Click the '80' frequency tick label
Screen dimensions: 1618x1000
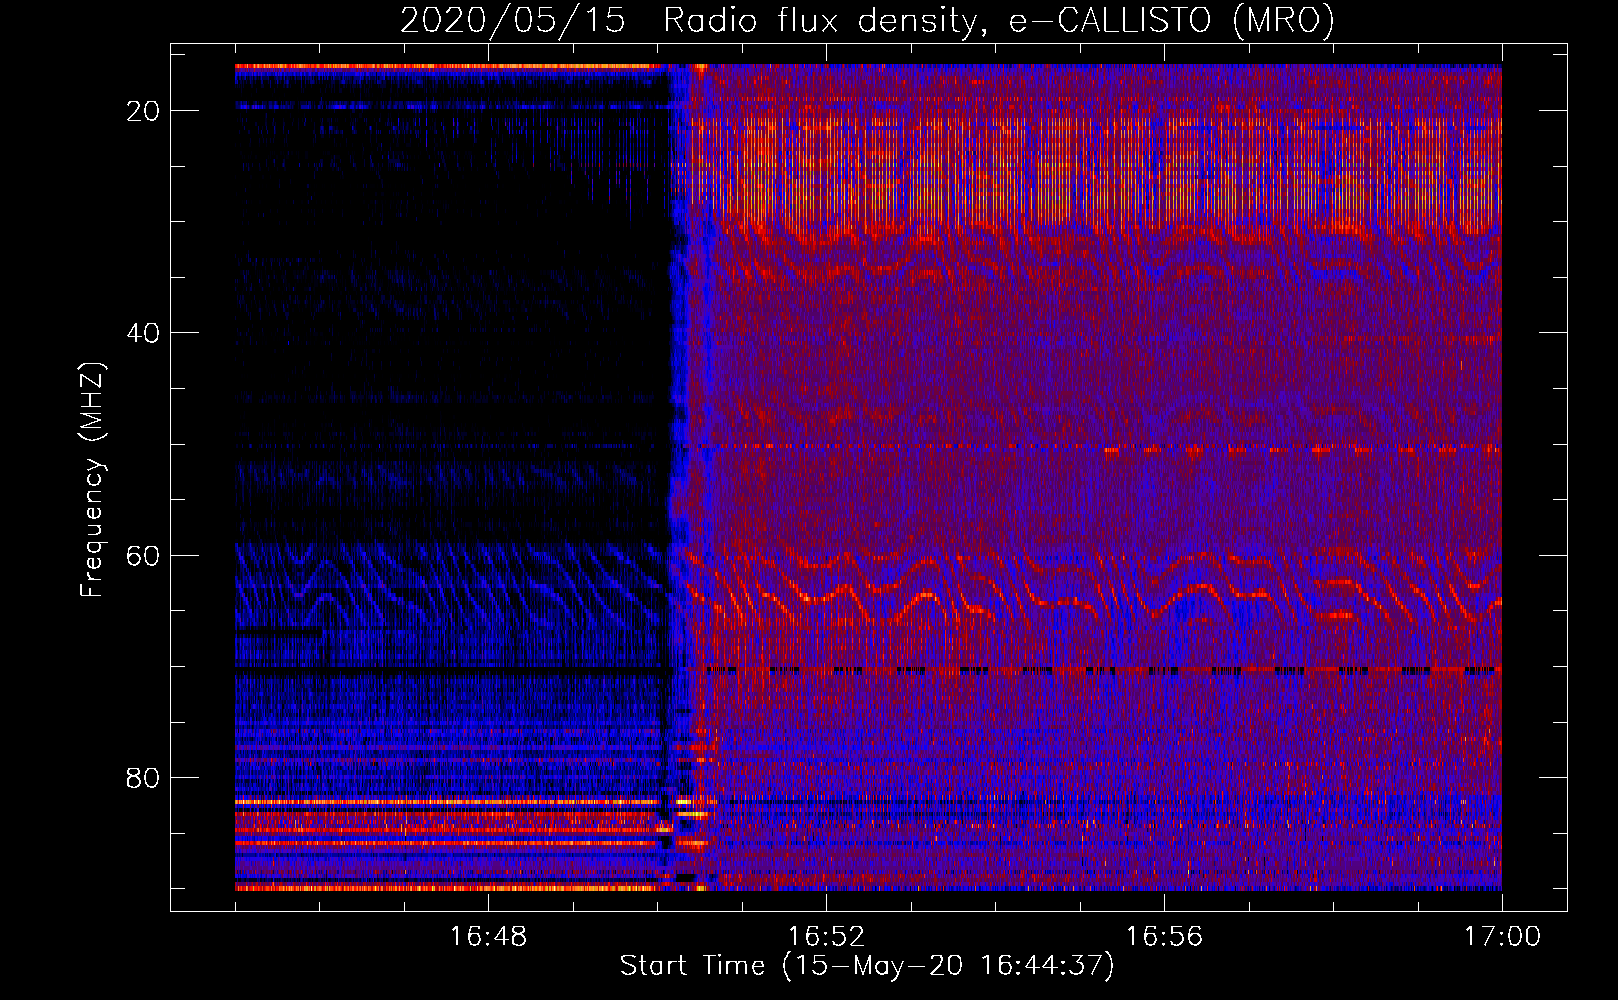click(144, 777)
